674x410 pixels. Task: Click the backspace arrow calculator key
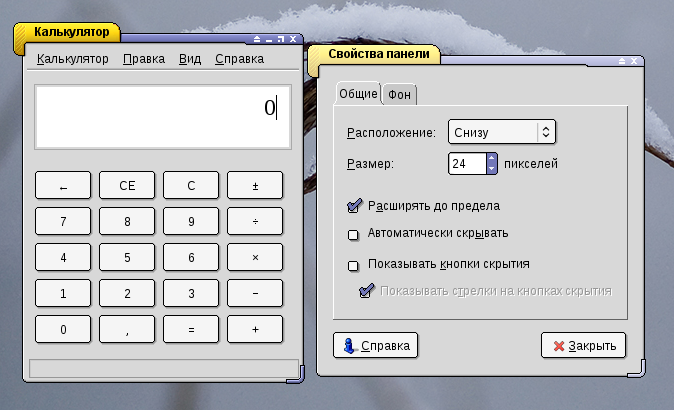coord(63,185)
